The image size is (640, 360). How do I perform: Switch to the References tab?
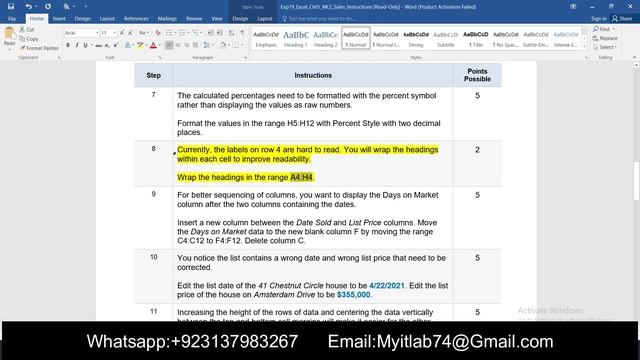pos(136,18)
